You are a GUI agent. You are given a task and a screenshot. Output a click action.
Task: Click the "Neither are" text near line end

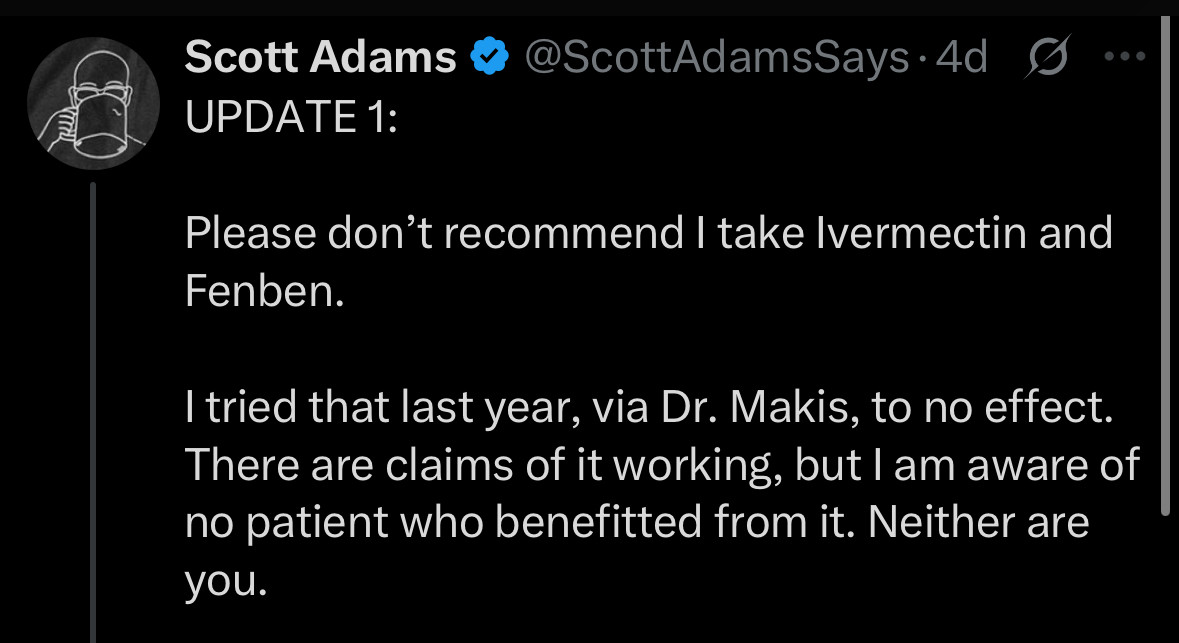(x=978, y=523)
